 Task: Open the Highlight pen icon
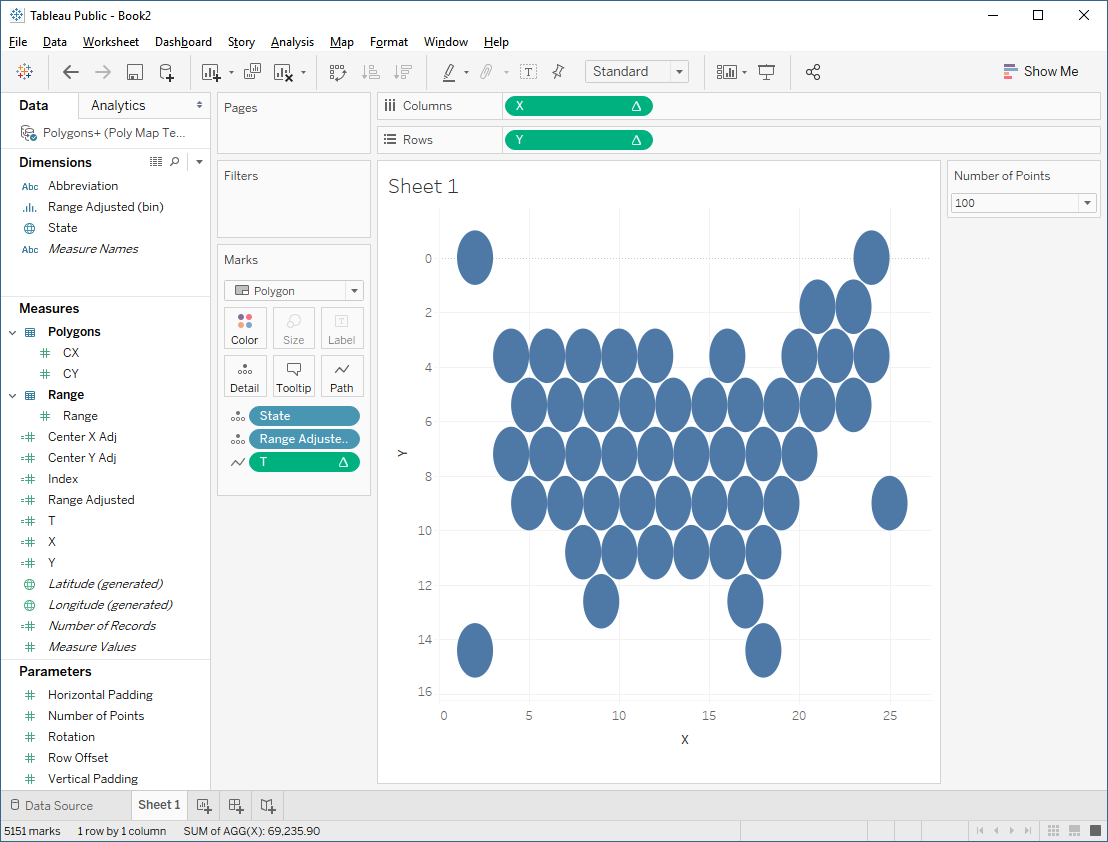click(449, 72)
